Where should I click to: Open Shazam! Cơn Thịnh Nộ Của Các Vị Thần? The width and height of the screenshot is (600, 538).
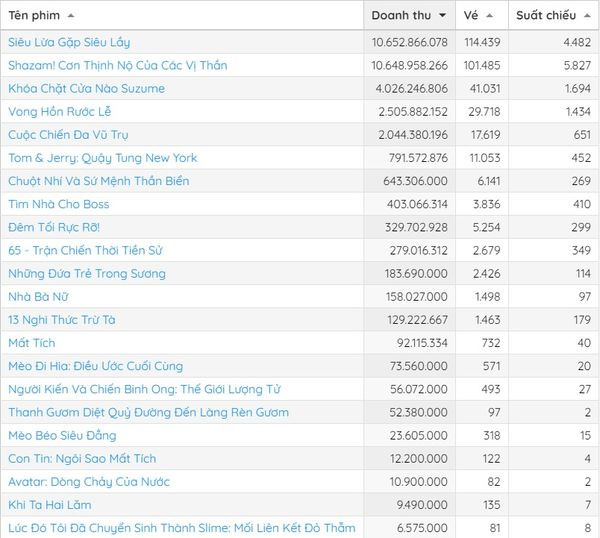point(117,65)
